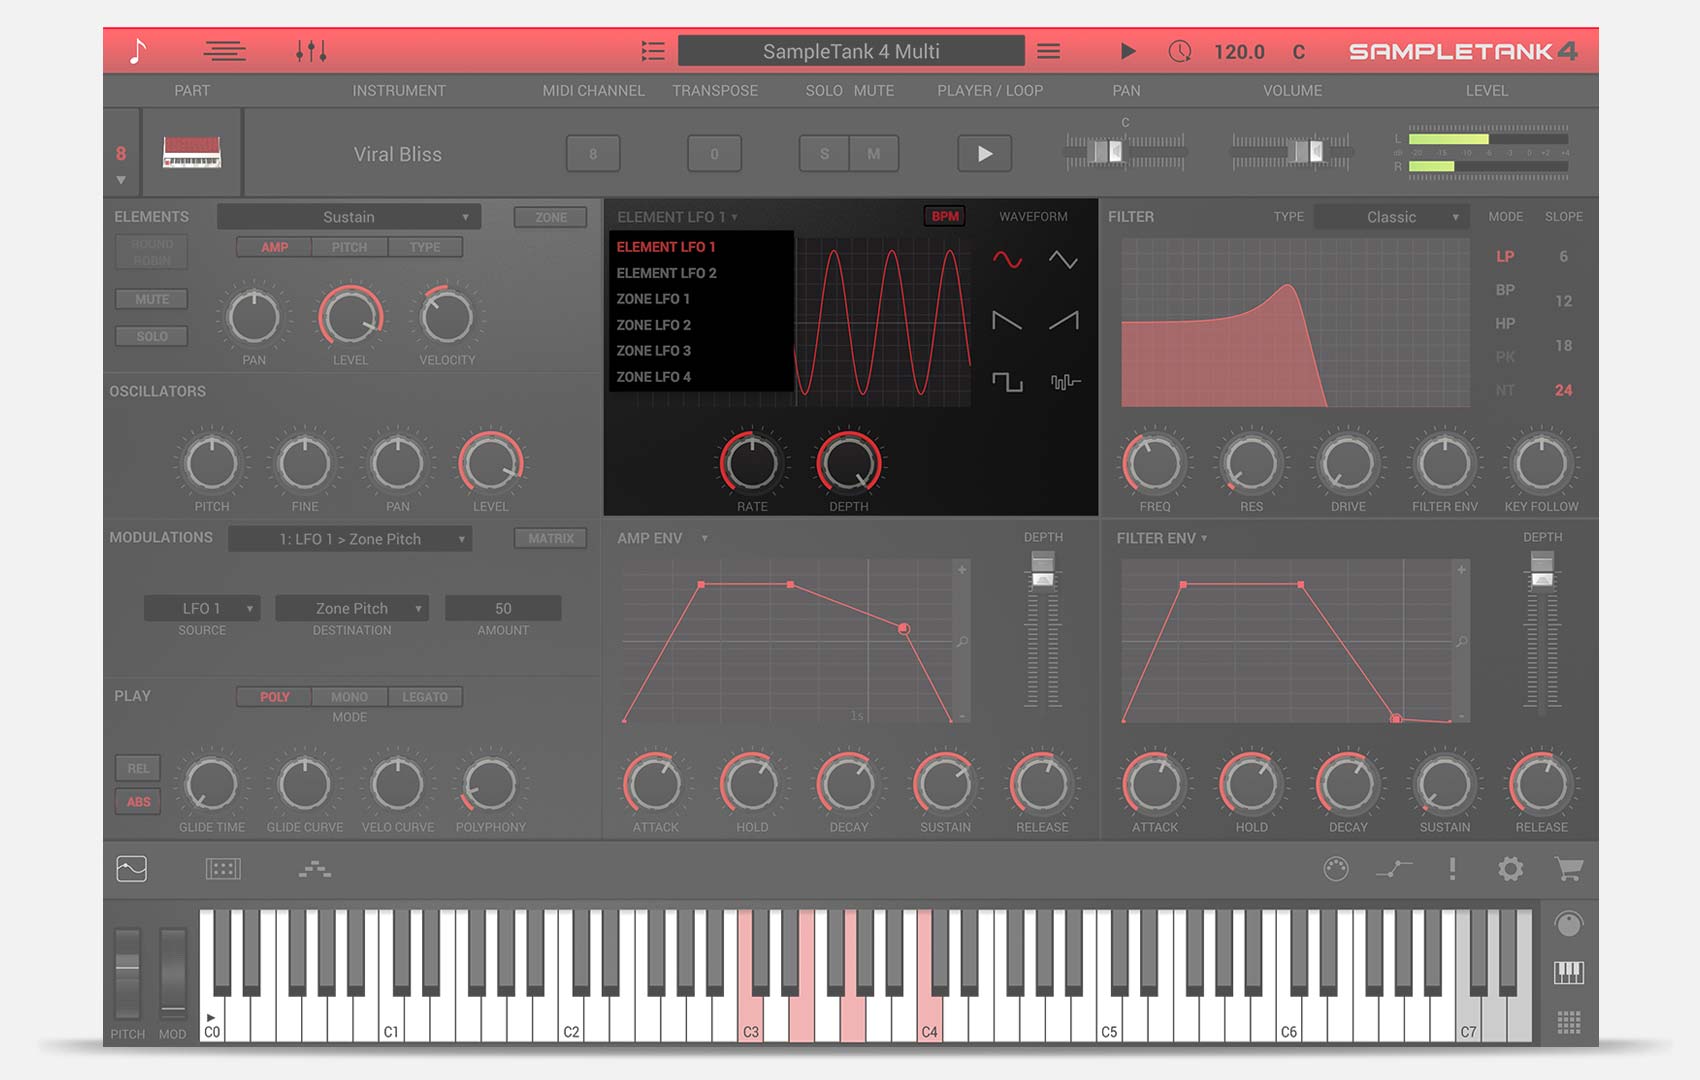Click the MIDI panic exclamation icon

(1452, 869)
